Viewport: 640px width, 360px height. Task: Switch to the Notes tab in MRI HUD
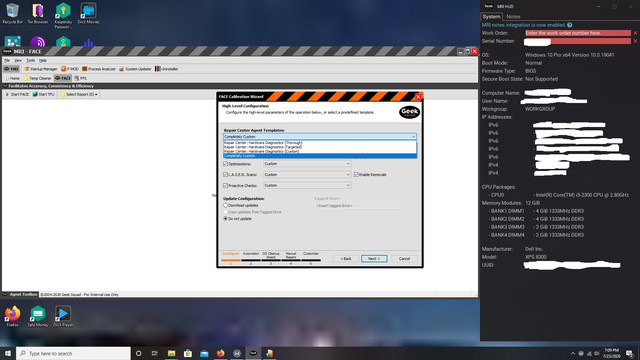(513, 17)
